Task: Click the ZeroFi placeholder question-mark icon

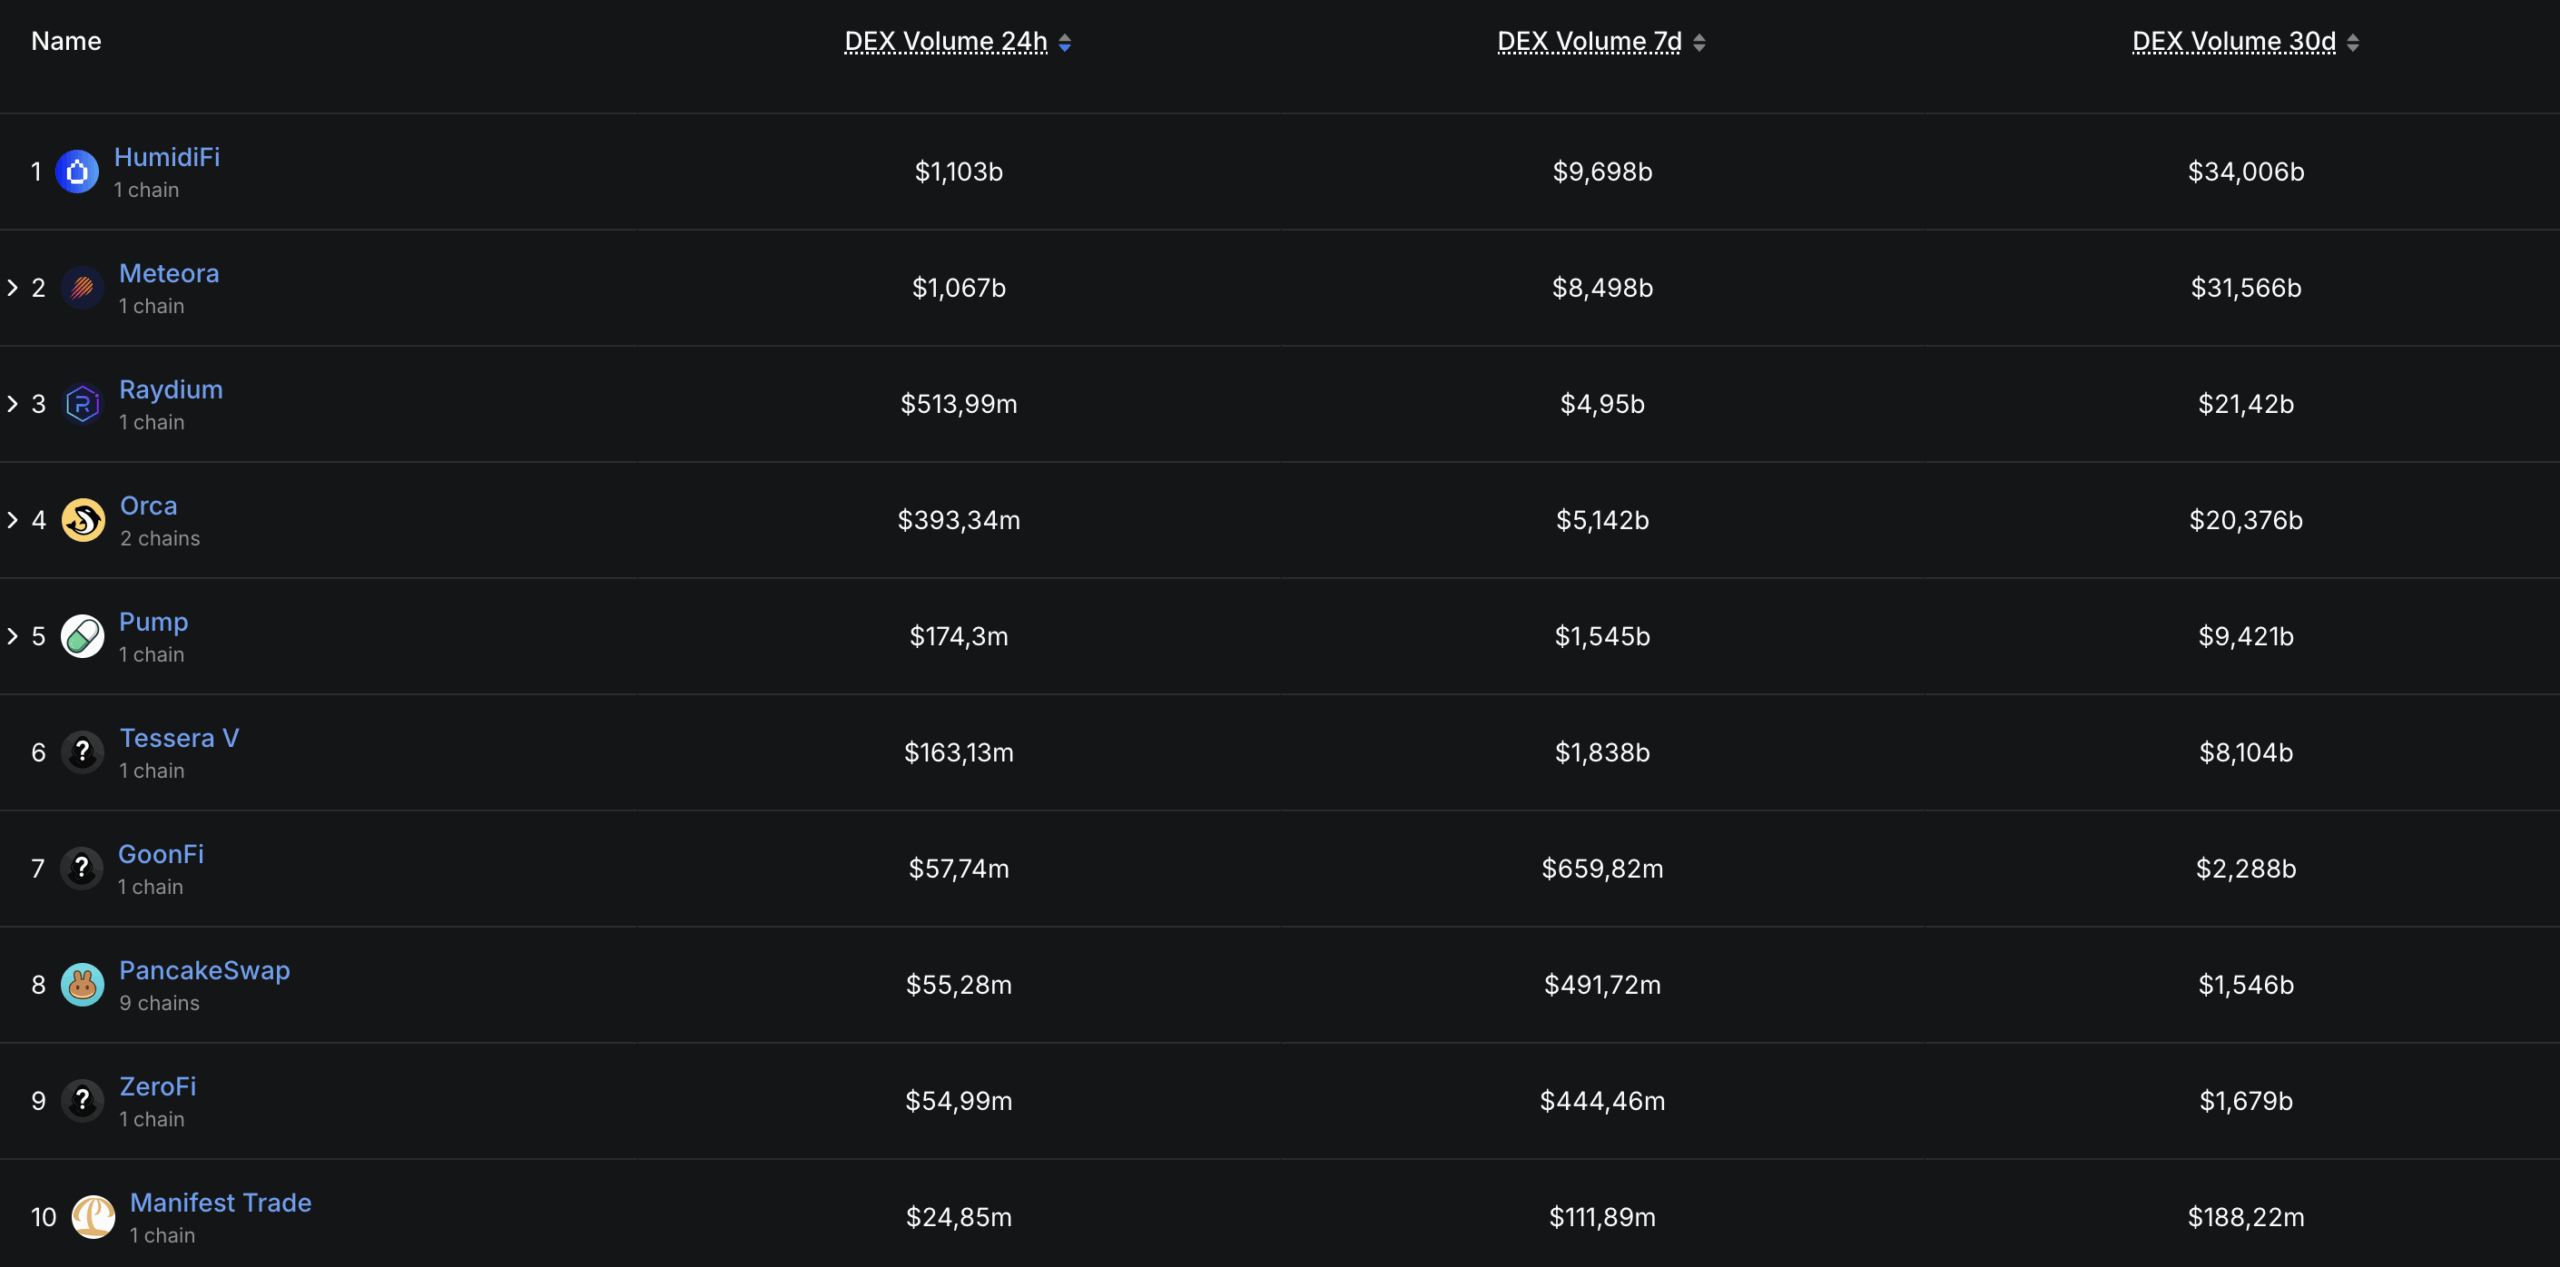Action: (82, 1101)
